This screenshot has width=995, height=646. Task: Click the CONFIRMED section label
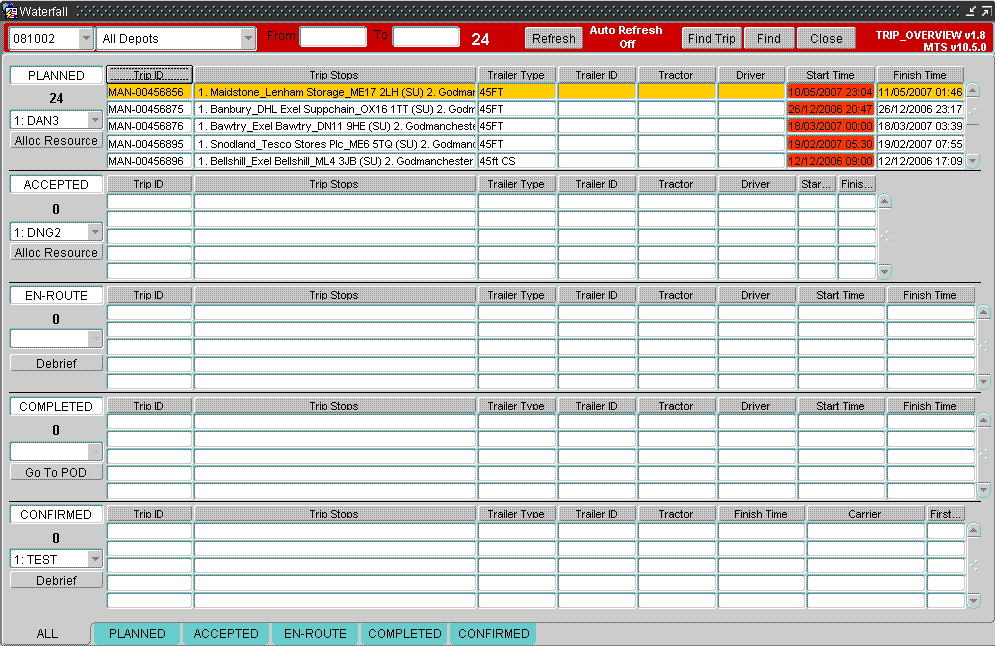pyautogui.click(x=56, y=515)
